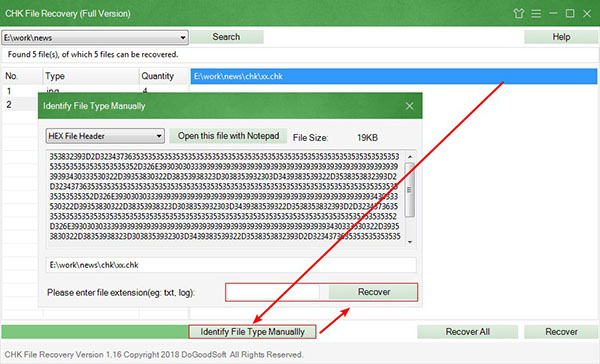Click the Search button
The width and height of the screenshot is (600, 364).
(227, 37)
